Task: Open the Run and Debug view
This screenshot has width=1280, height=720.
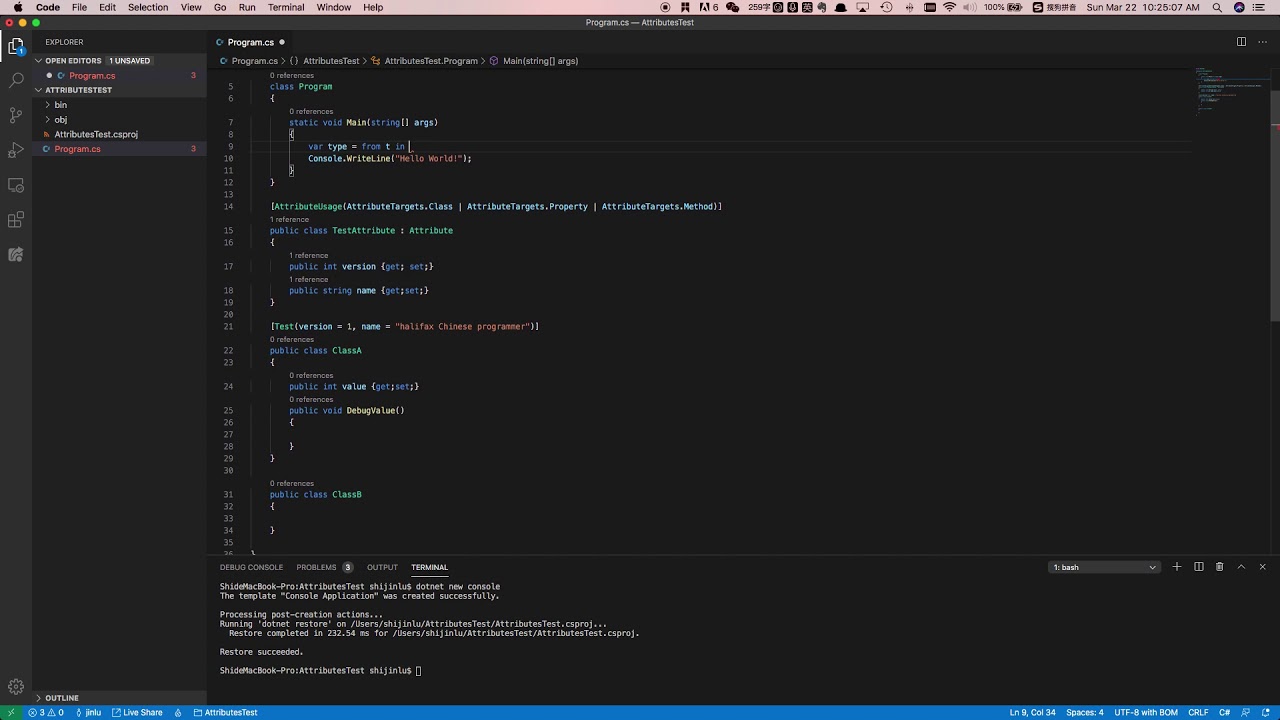Action: click(x=16, y=150)
